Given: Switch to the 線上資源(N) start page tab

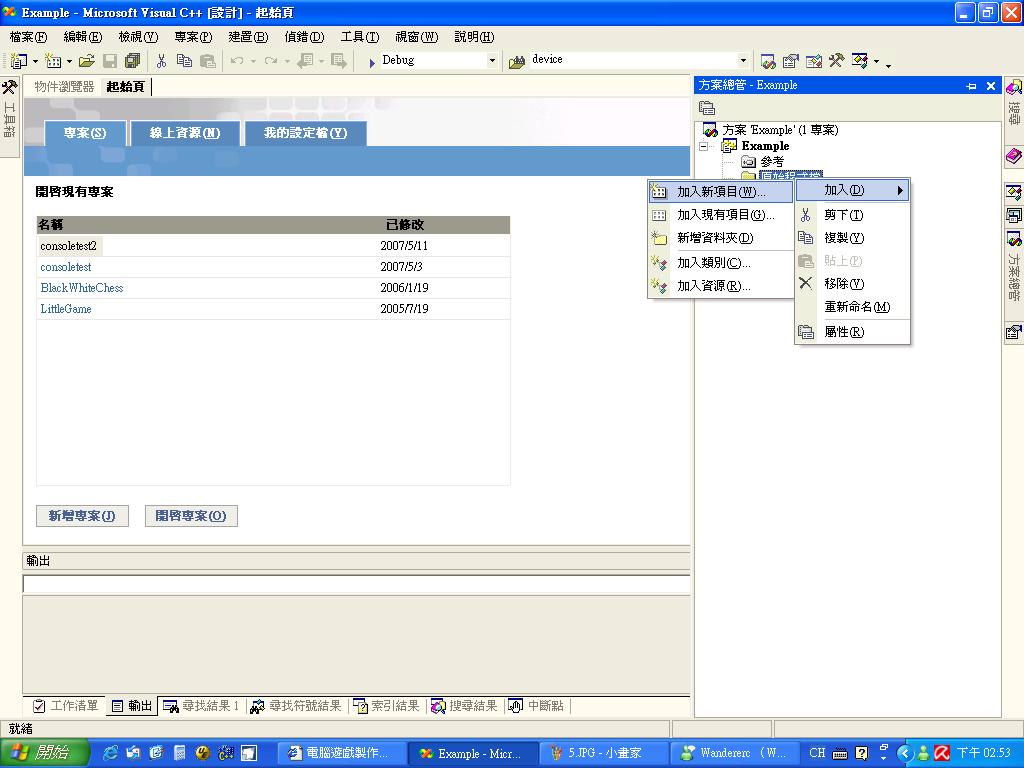Looking at the screenshot, I should (x=185, y=133).
